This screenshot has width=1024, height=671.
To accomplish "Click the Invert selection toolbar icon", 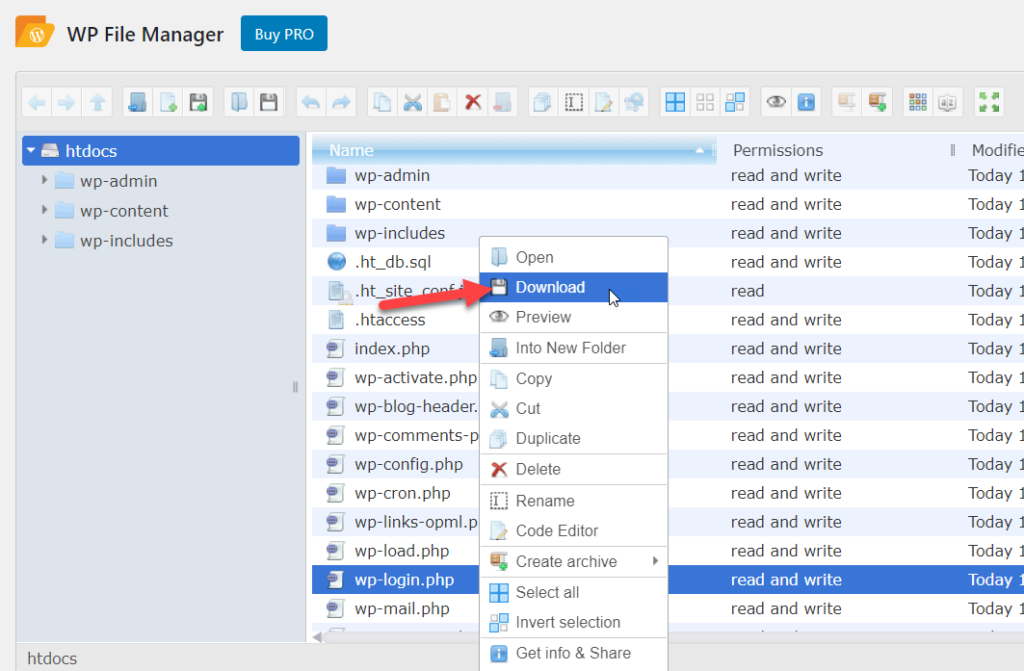I will 735,103.
